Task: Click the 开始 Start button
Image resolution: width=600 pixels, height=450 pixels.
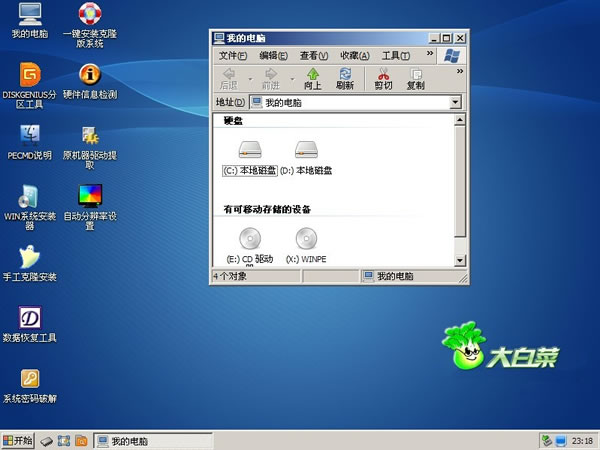Action: [18, 440]
